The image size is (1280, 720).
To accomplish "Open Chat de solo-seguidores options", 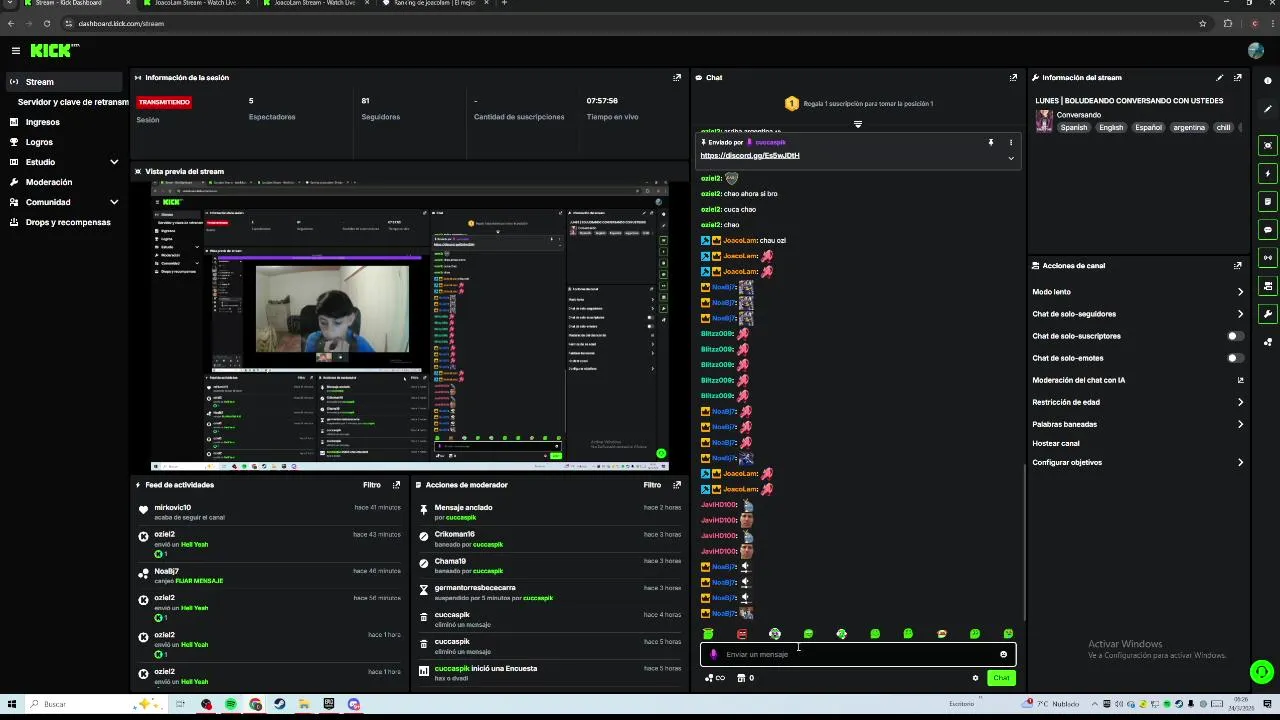I will tap(1138, 314).
